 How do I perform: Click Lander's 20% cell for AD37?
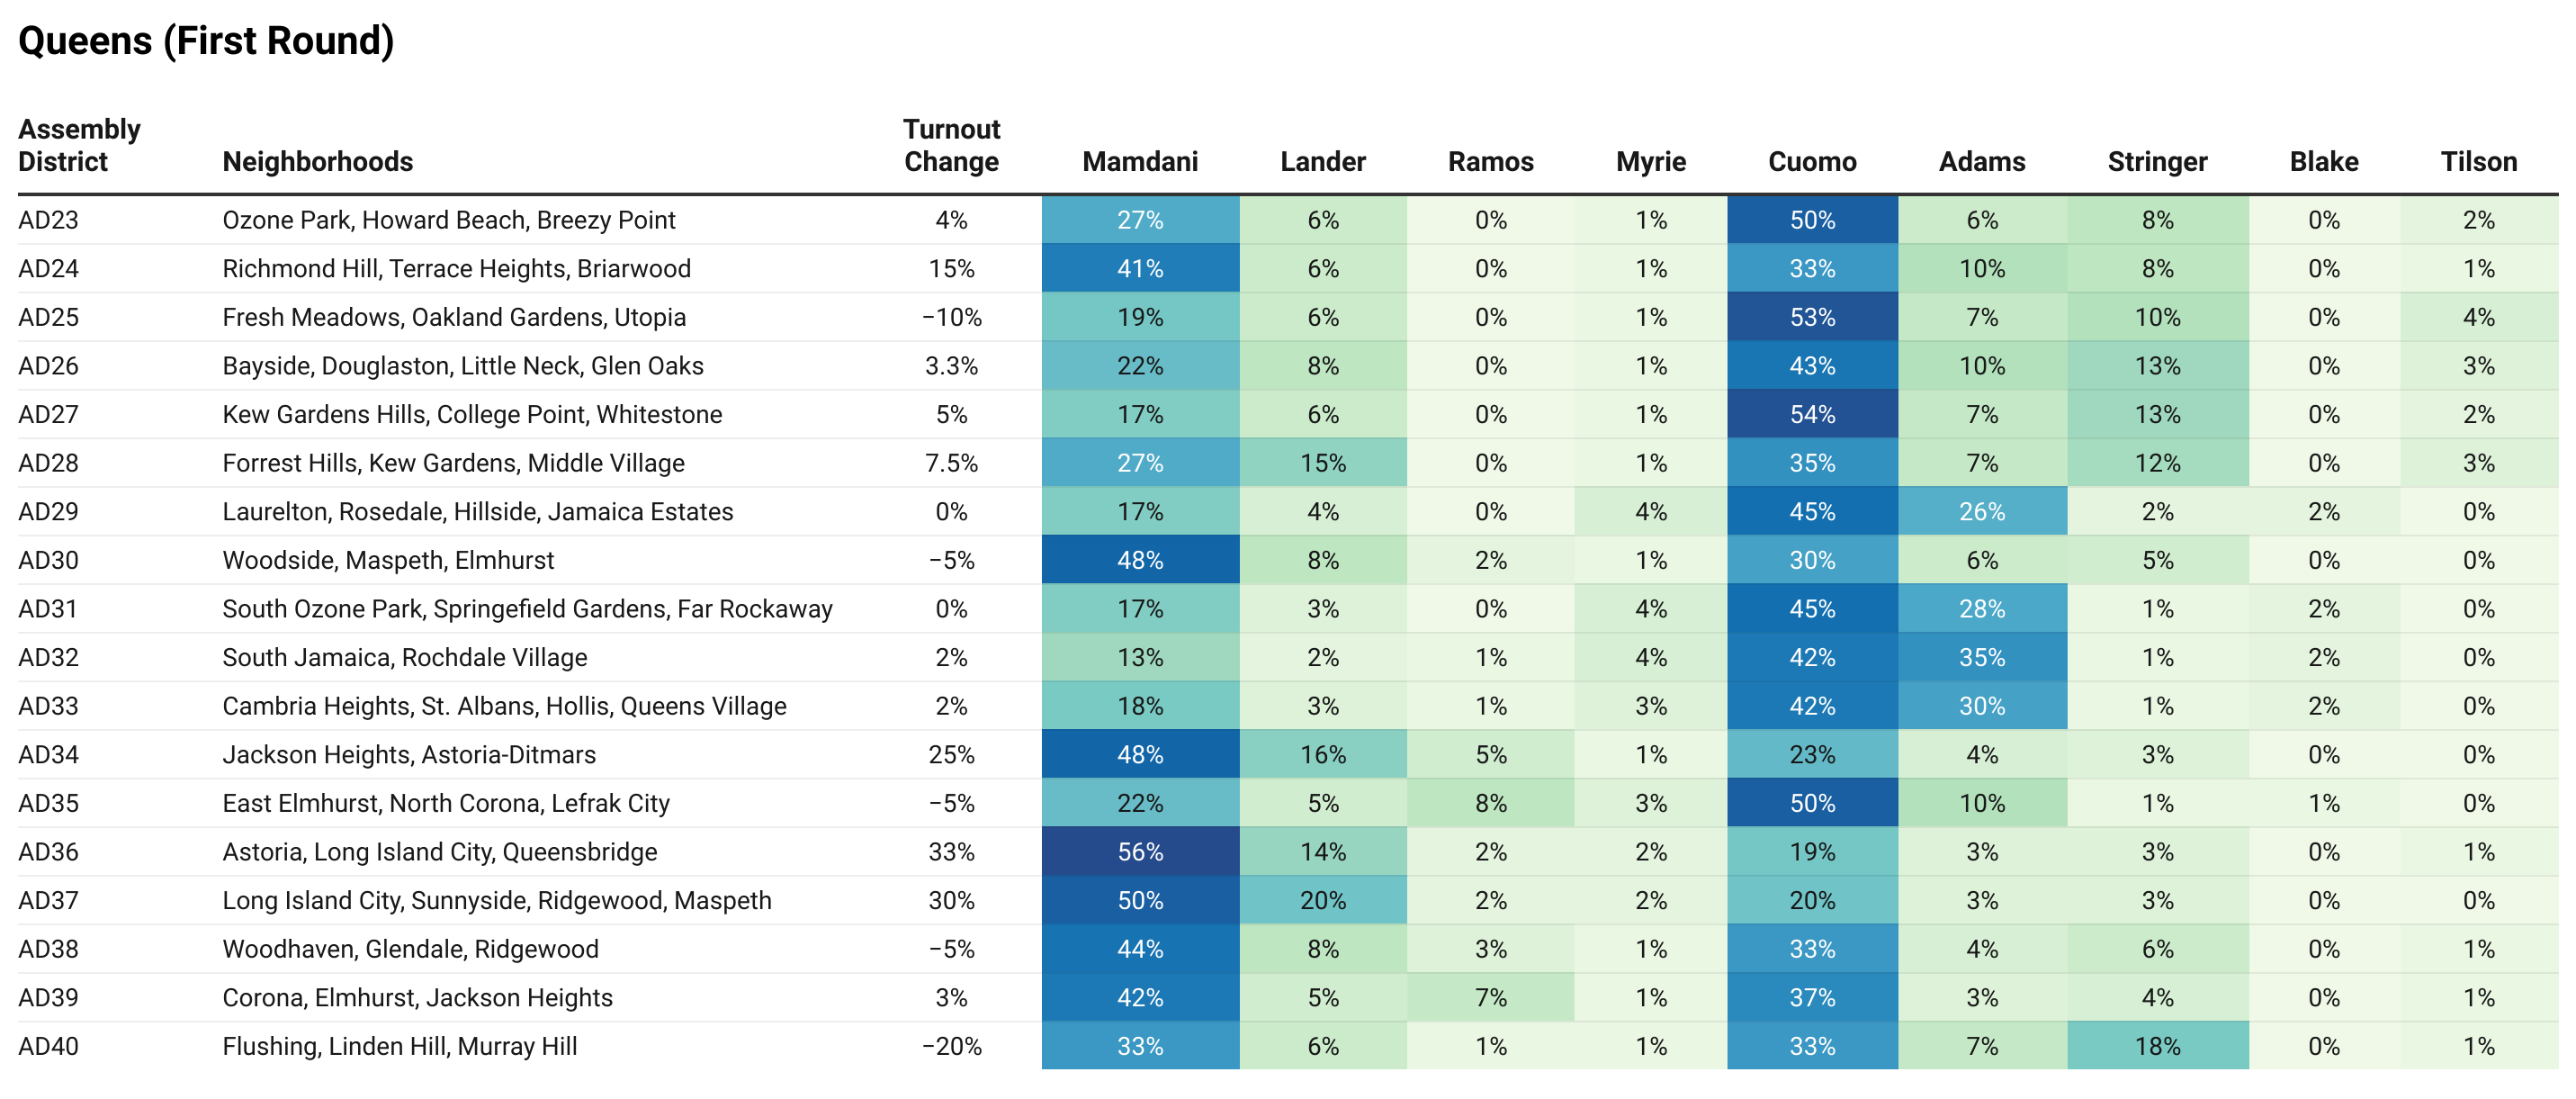tap(1322, 900)
